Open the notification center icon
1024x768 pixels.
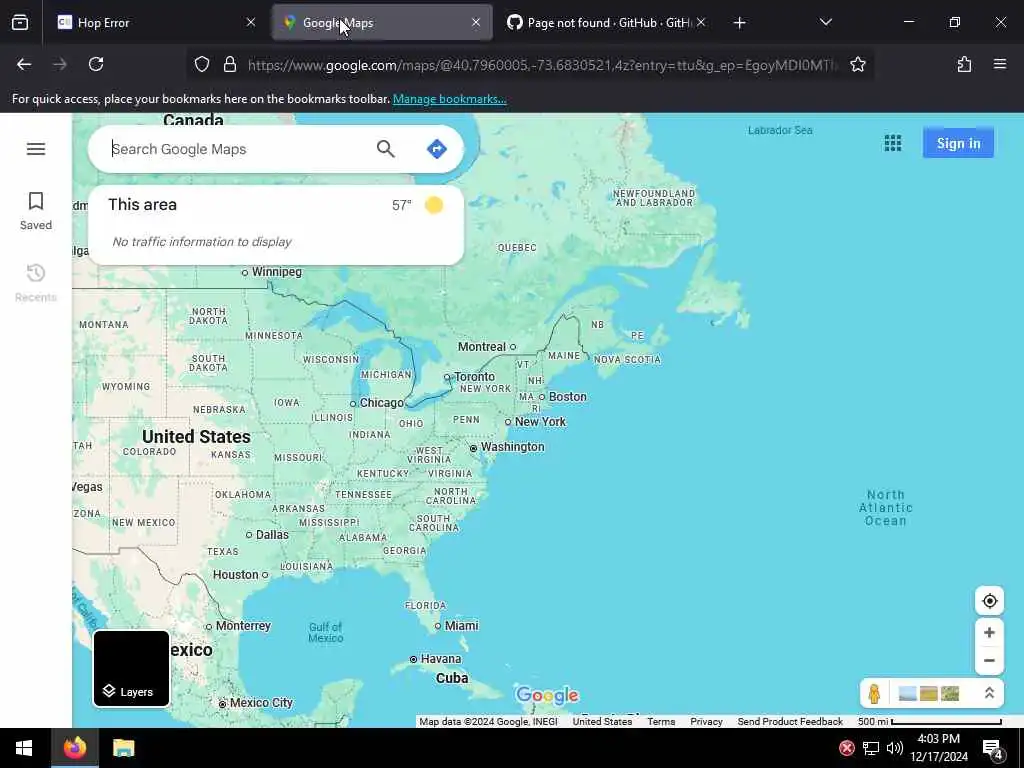click(992, 748)
